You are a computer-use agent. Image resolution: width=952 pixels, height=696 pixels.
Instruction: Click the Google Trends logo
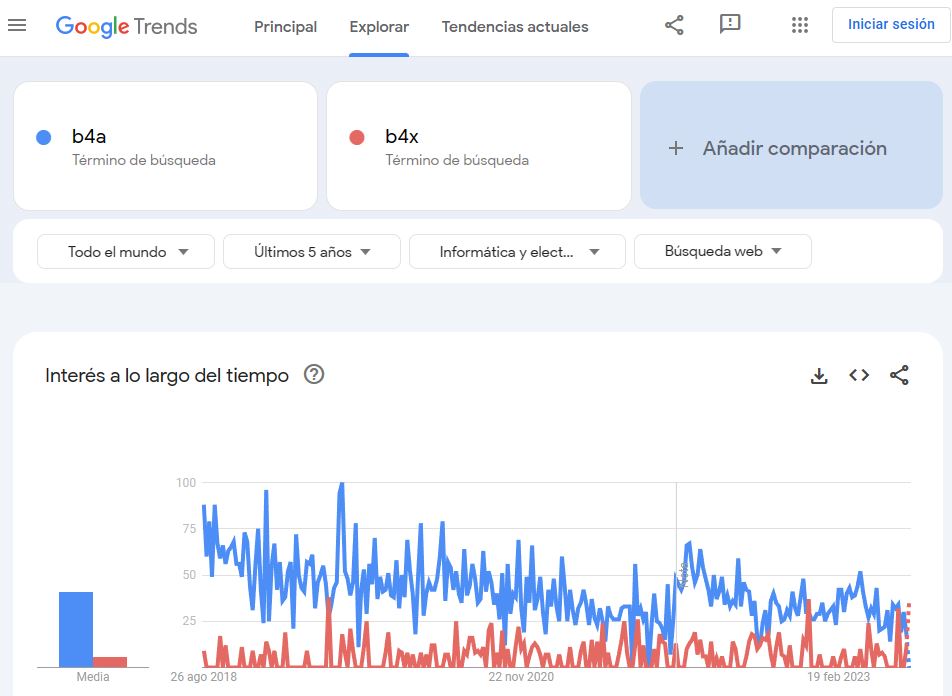(126, 26)
